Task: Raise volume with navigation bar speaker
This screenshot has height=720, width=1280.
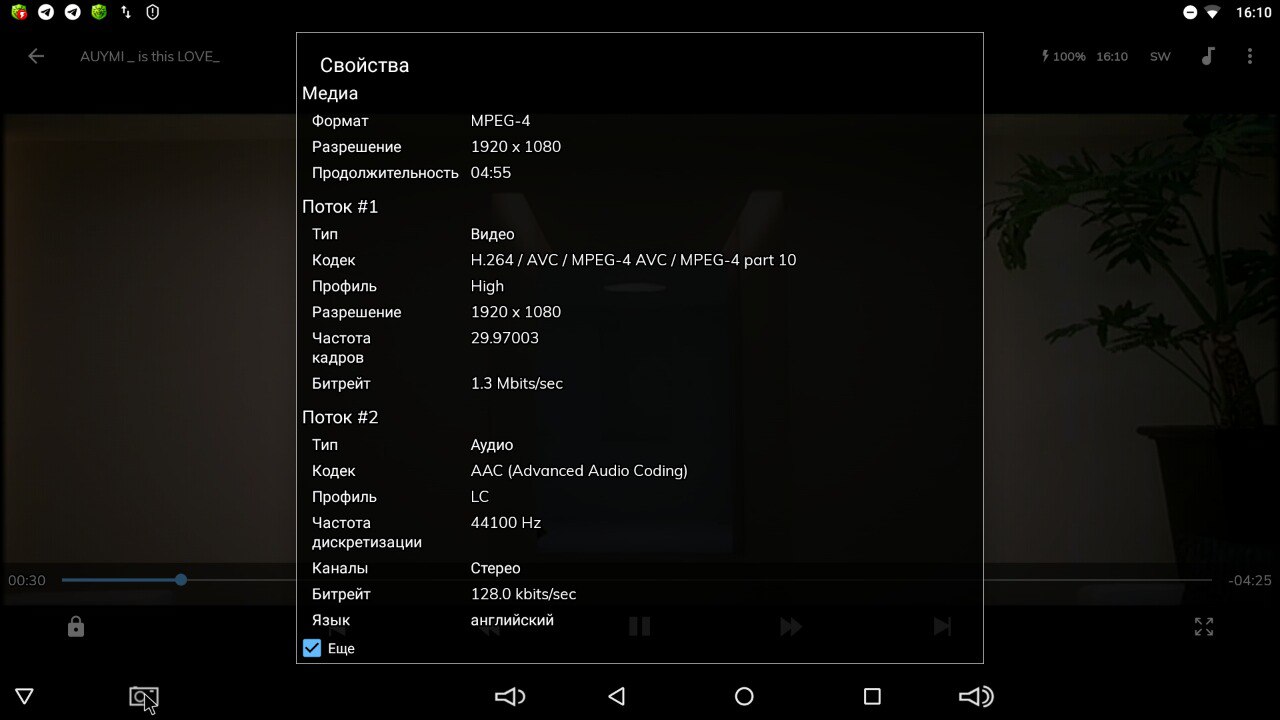Action: point(976,697)
